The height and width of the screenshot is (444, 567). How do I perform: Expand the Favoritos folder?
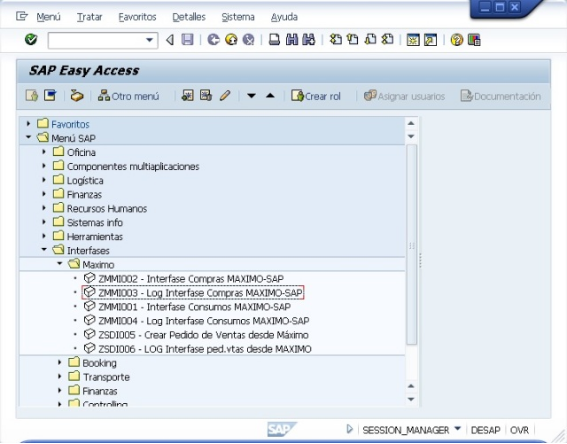pyautogui.click(x=29, y=124)
